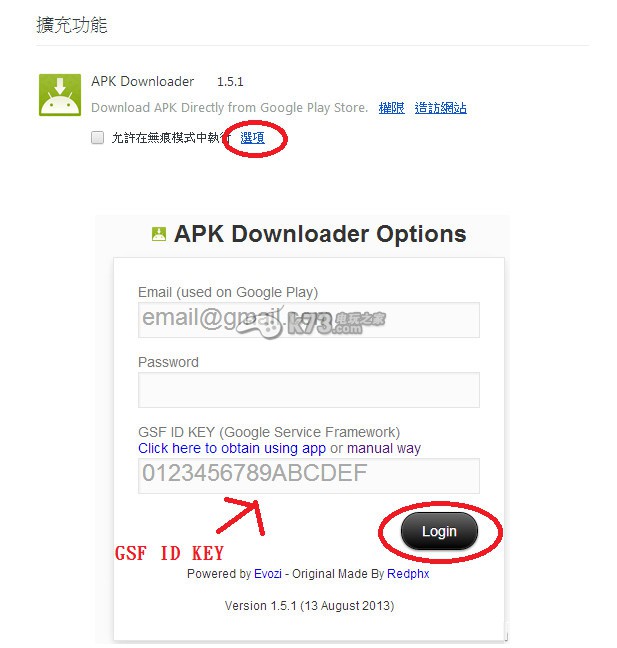The image size is (617, 648).
Task: Visit the 造訪網站 website link
Action: click(x=441, y=108)
